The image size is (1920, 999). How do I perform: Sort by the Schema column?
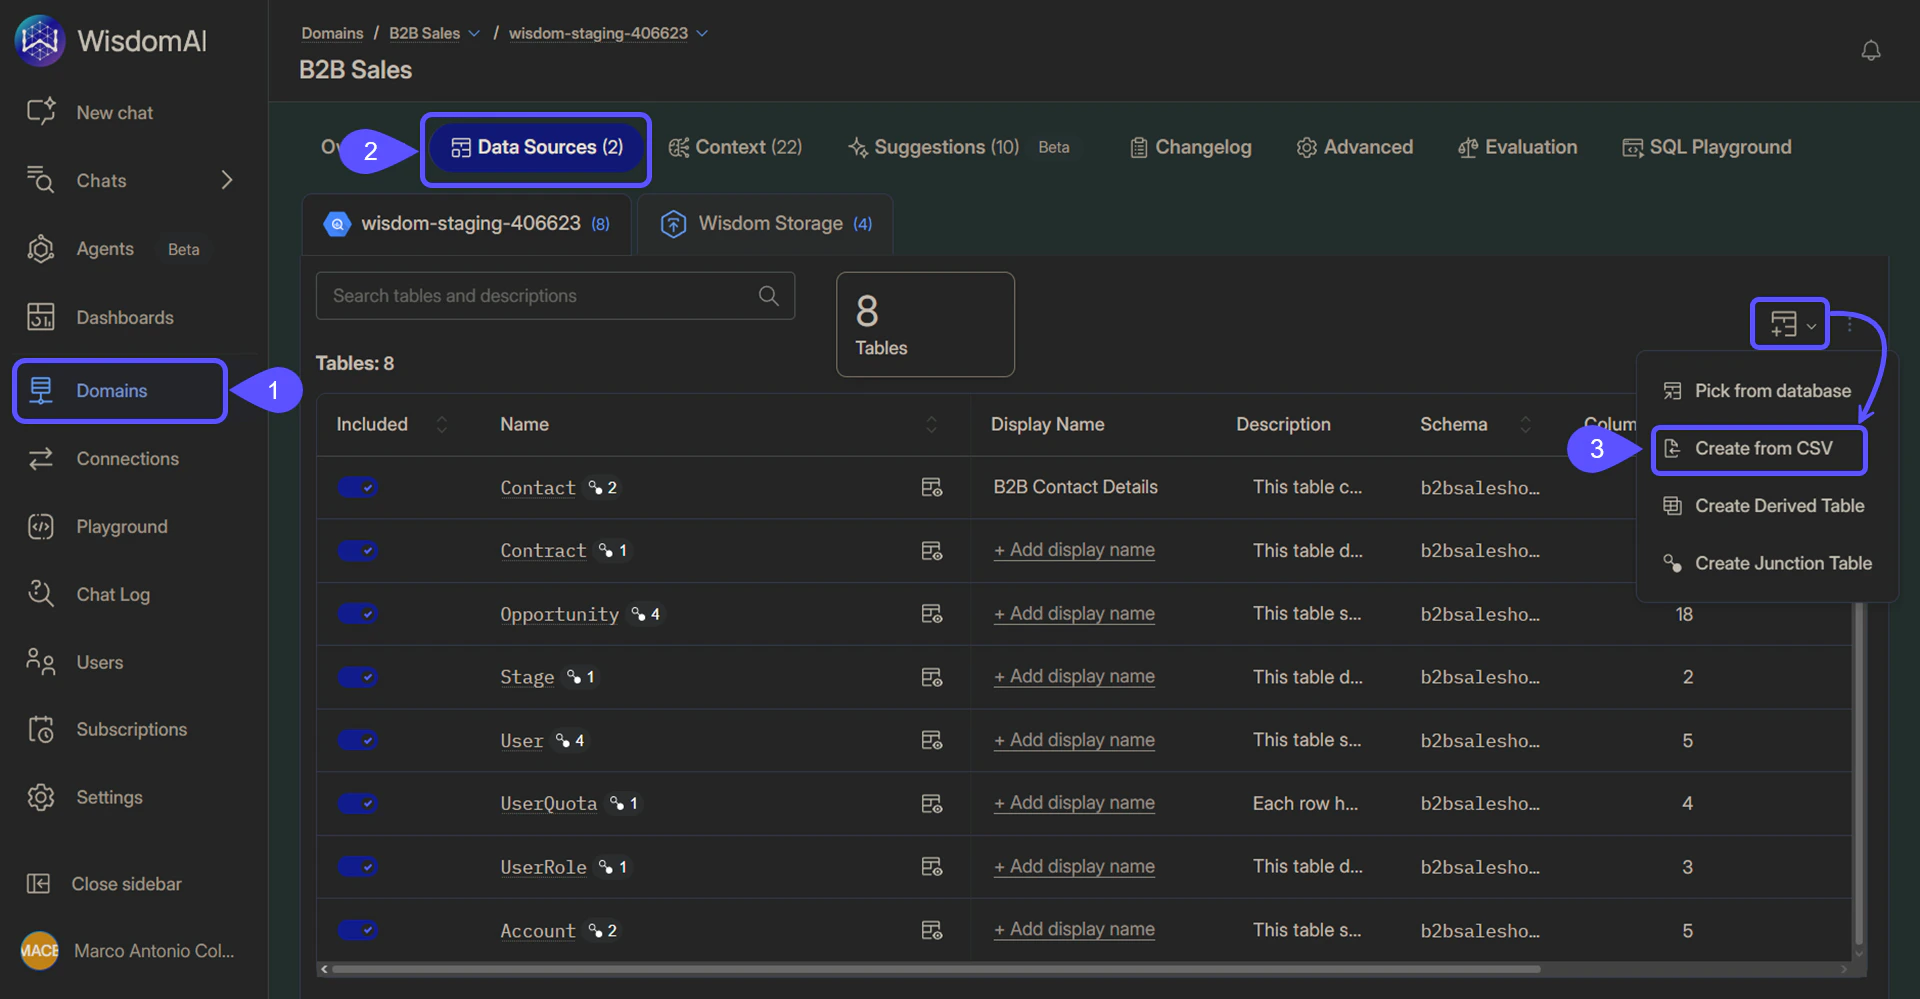[x=1525, y=425]
